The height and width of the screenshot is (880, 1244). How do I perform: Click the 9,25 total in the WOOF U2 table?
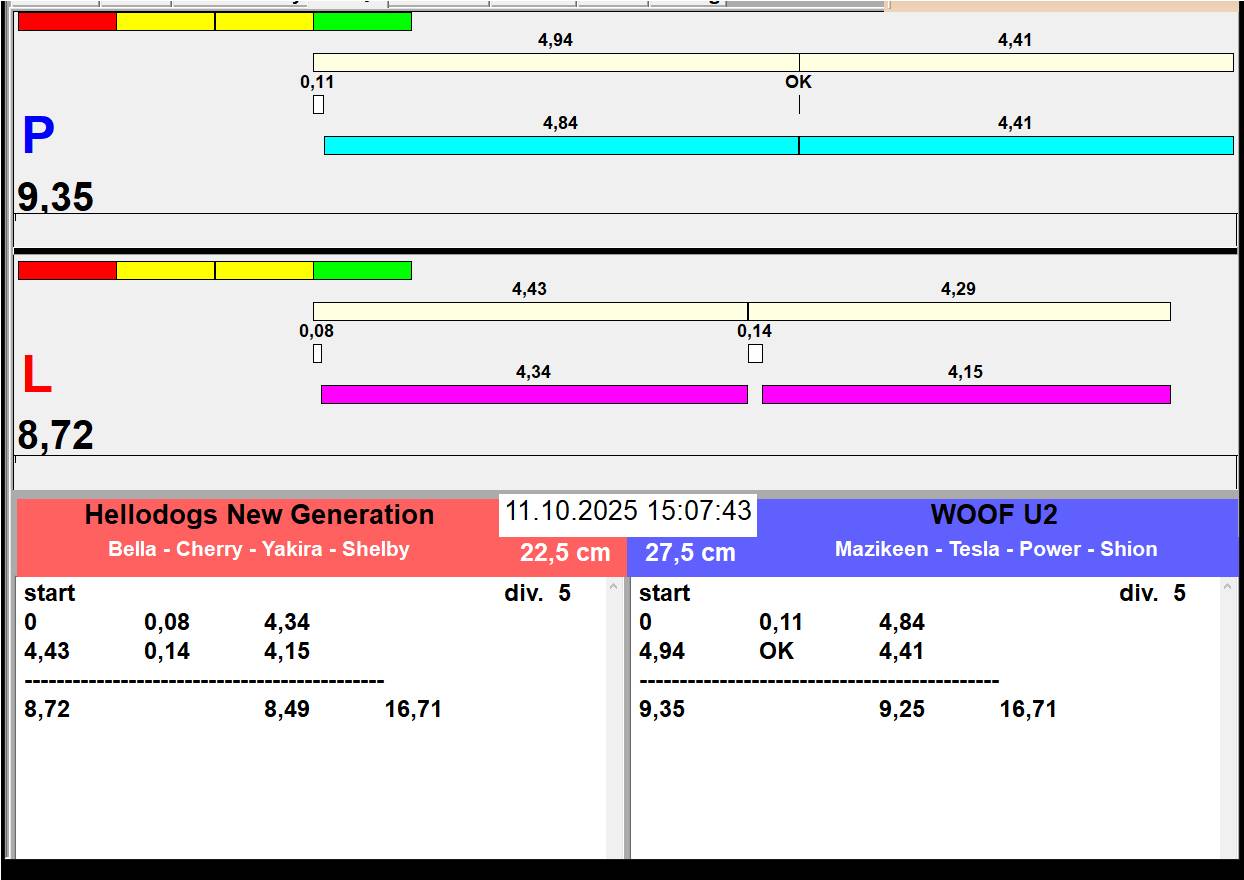pos(902,709)
